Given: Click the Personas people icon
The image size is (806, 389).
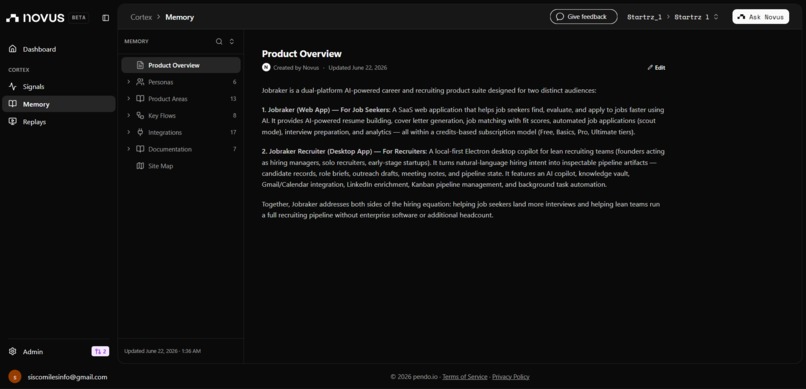Looking at the screenshot, I should tap(140, 82).
